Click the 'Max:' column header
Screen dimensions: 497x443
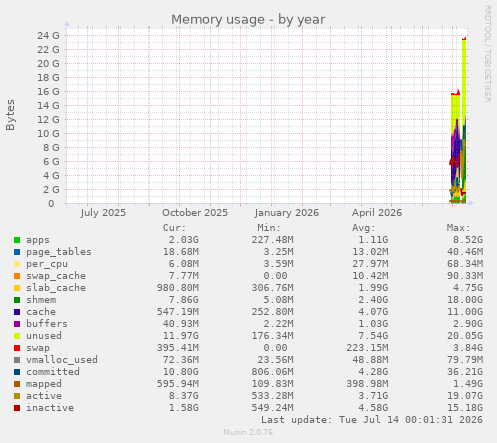(x=458, y=228)
